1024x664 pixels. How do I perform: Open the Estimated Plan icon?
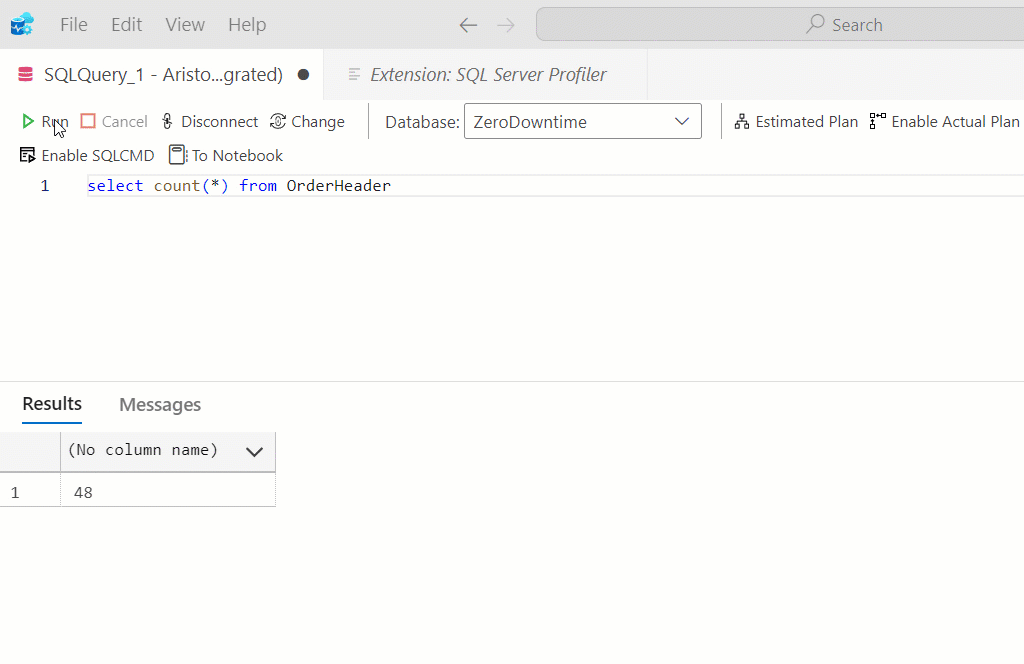(742, 122)
